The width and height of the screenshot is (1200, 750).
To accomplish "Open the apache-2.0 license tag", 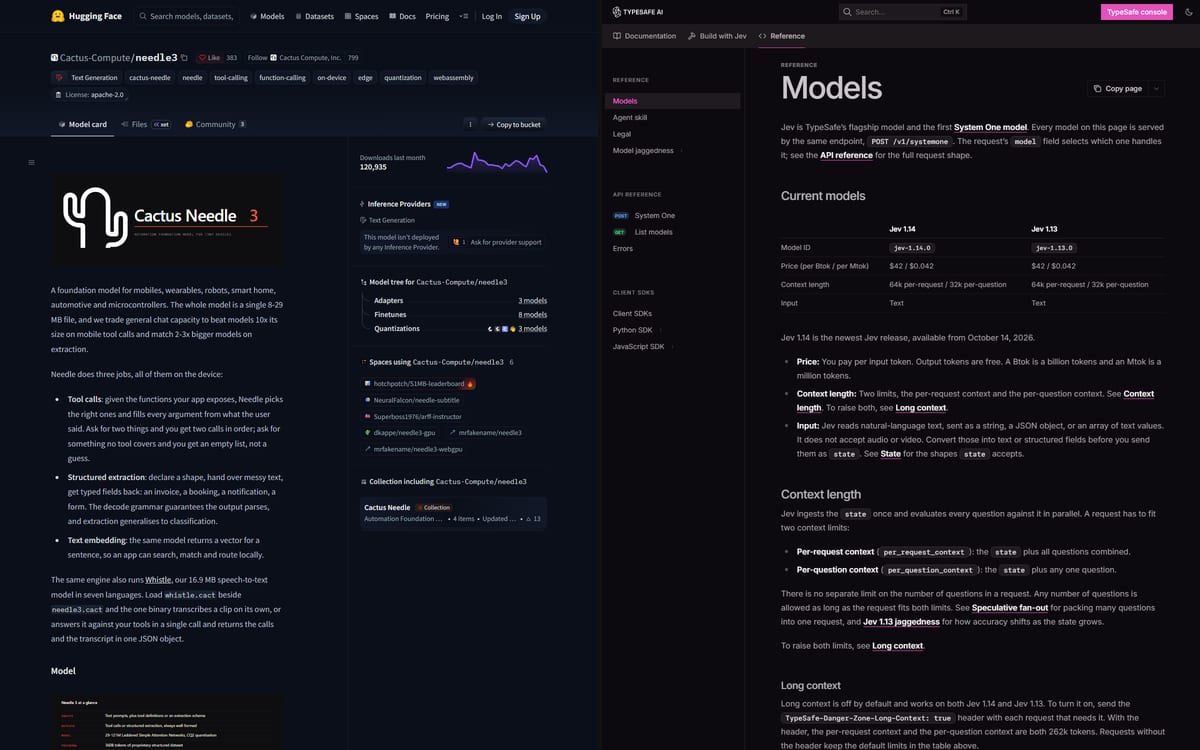I will coord(89,95).
